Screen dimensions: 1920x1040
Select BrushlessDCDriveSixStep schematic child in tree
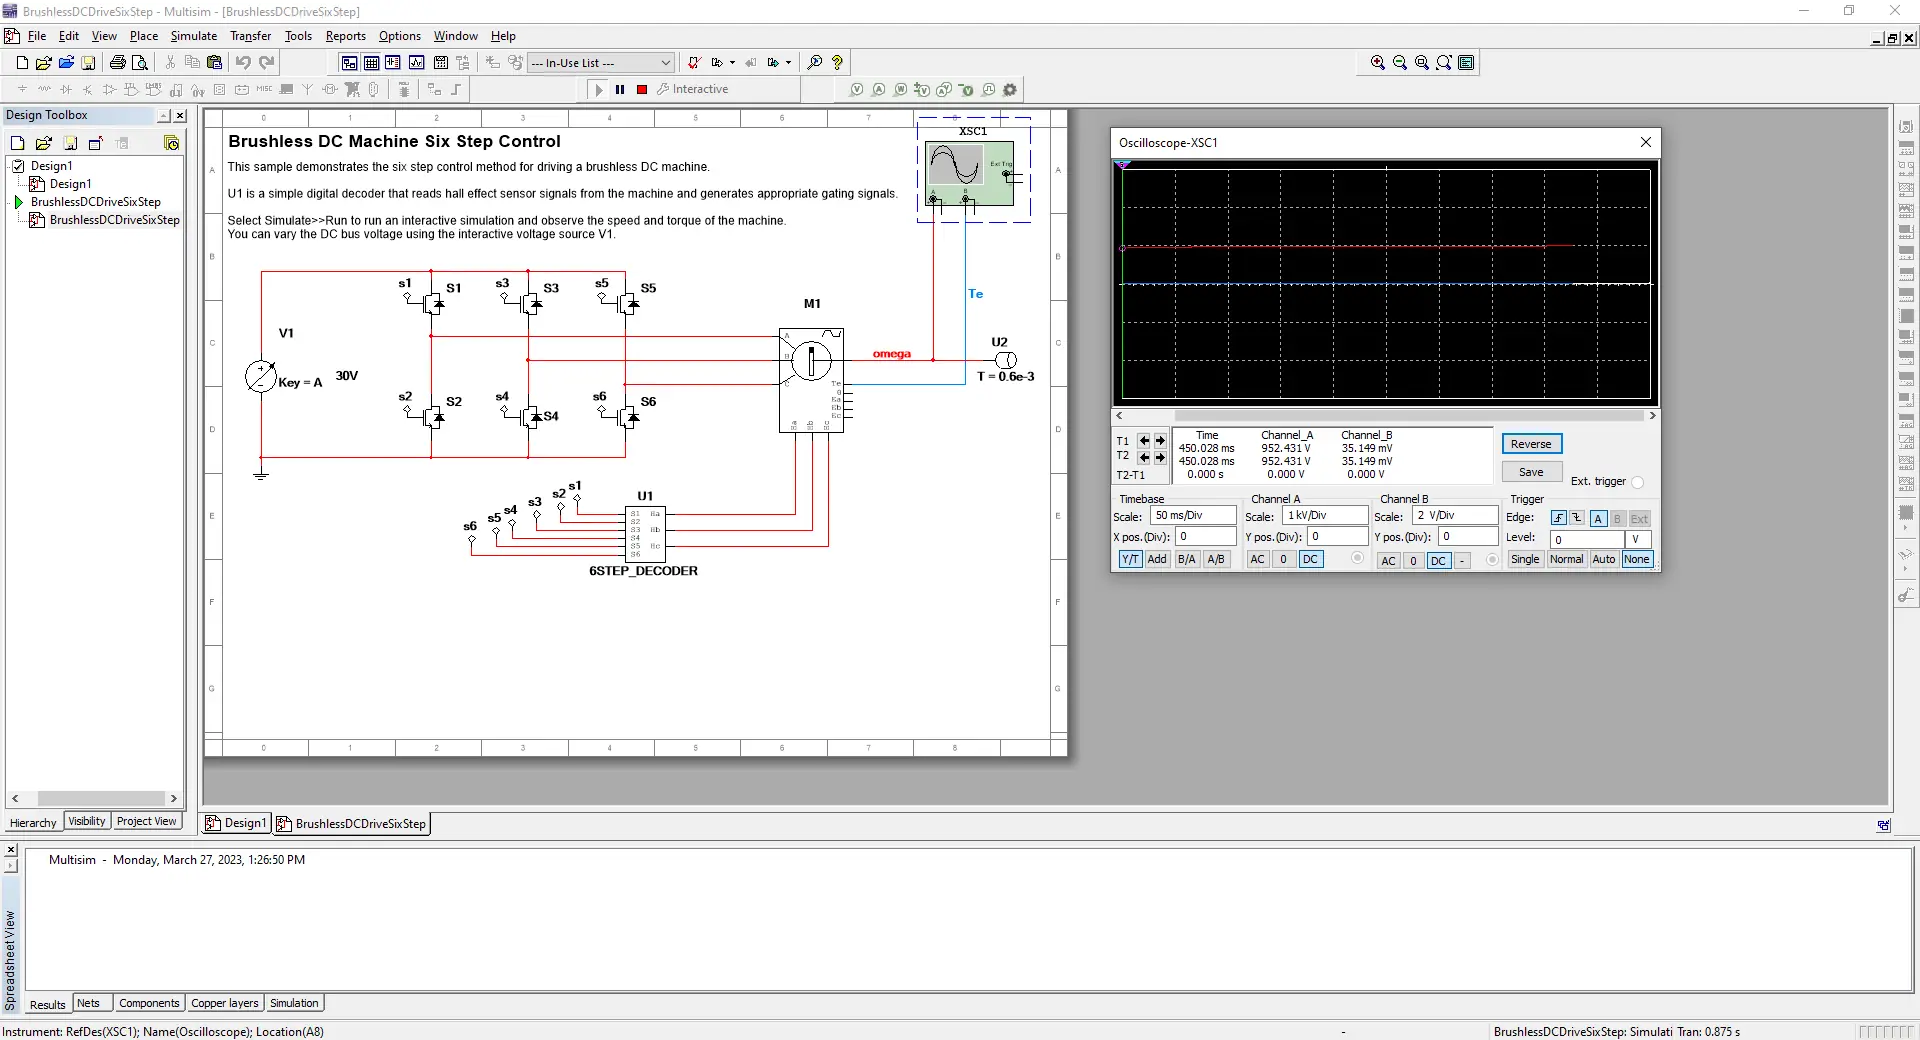click(114, 220)
